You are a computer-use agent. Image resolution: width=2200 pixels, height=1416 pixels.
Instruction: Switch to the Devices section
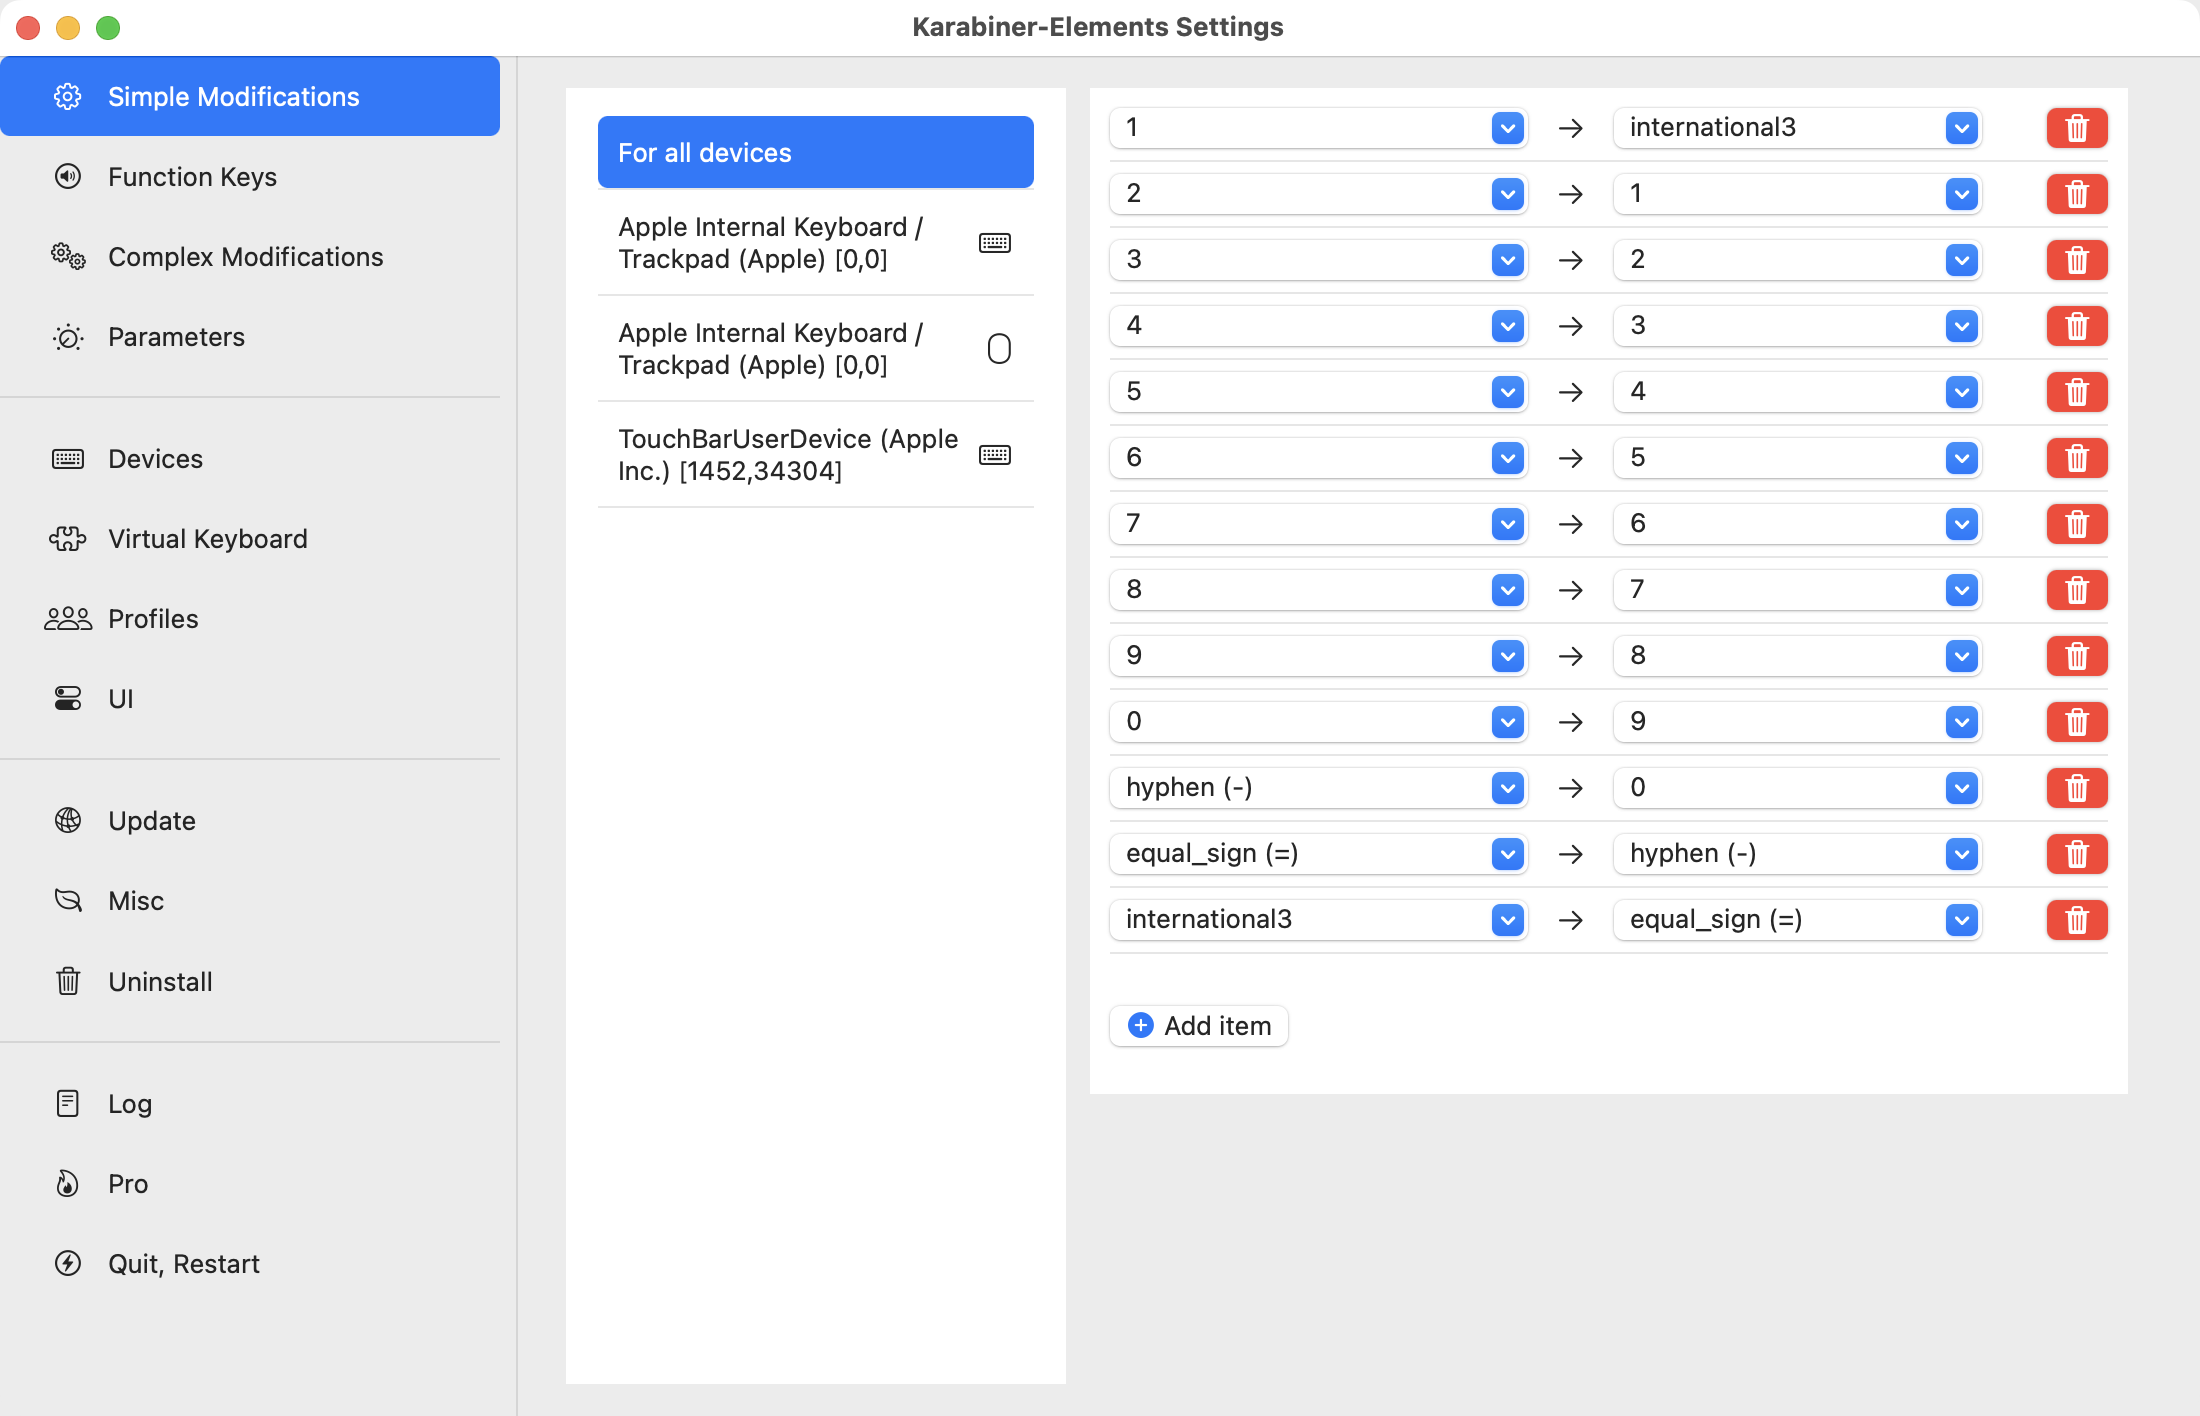pos(155,459)
